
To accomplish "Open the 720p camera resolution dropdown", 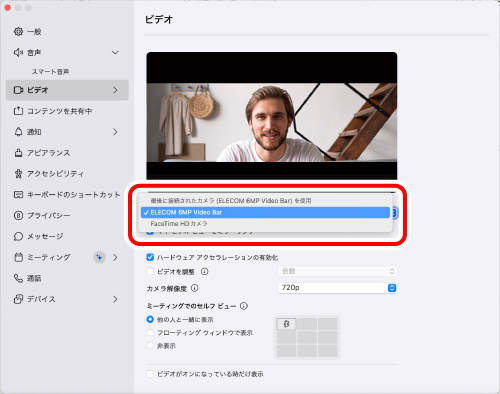I will [x=337, y=288].
